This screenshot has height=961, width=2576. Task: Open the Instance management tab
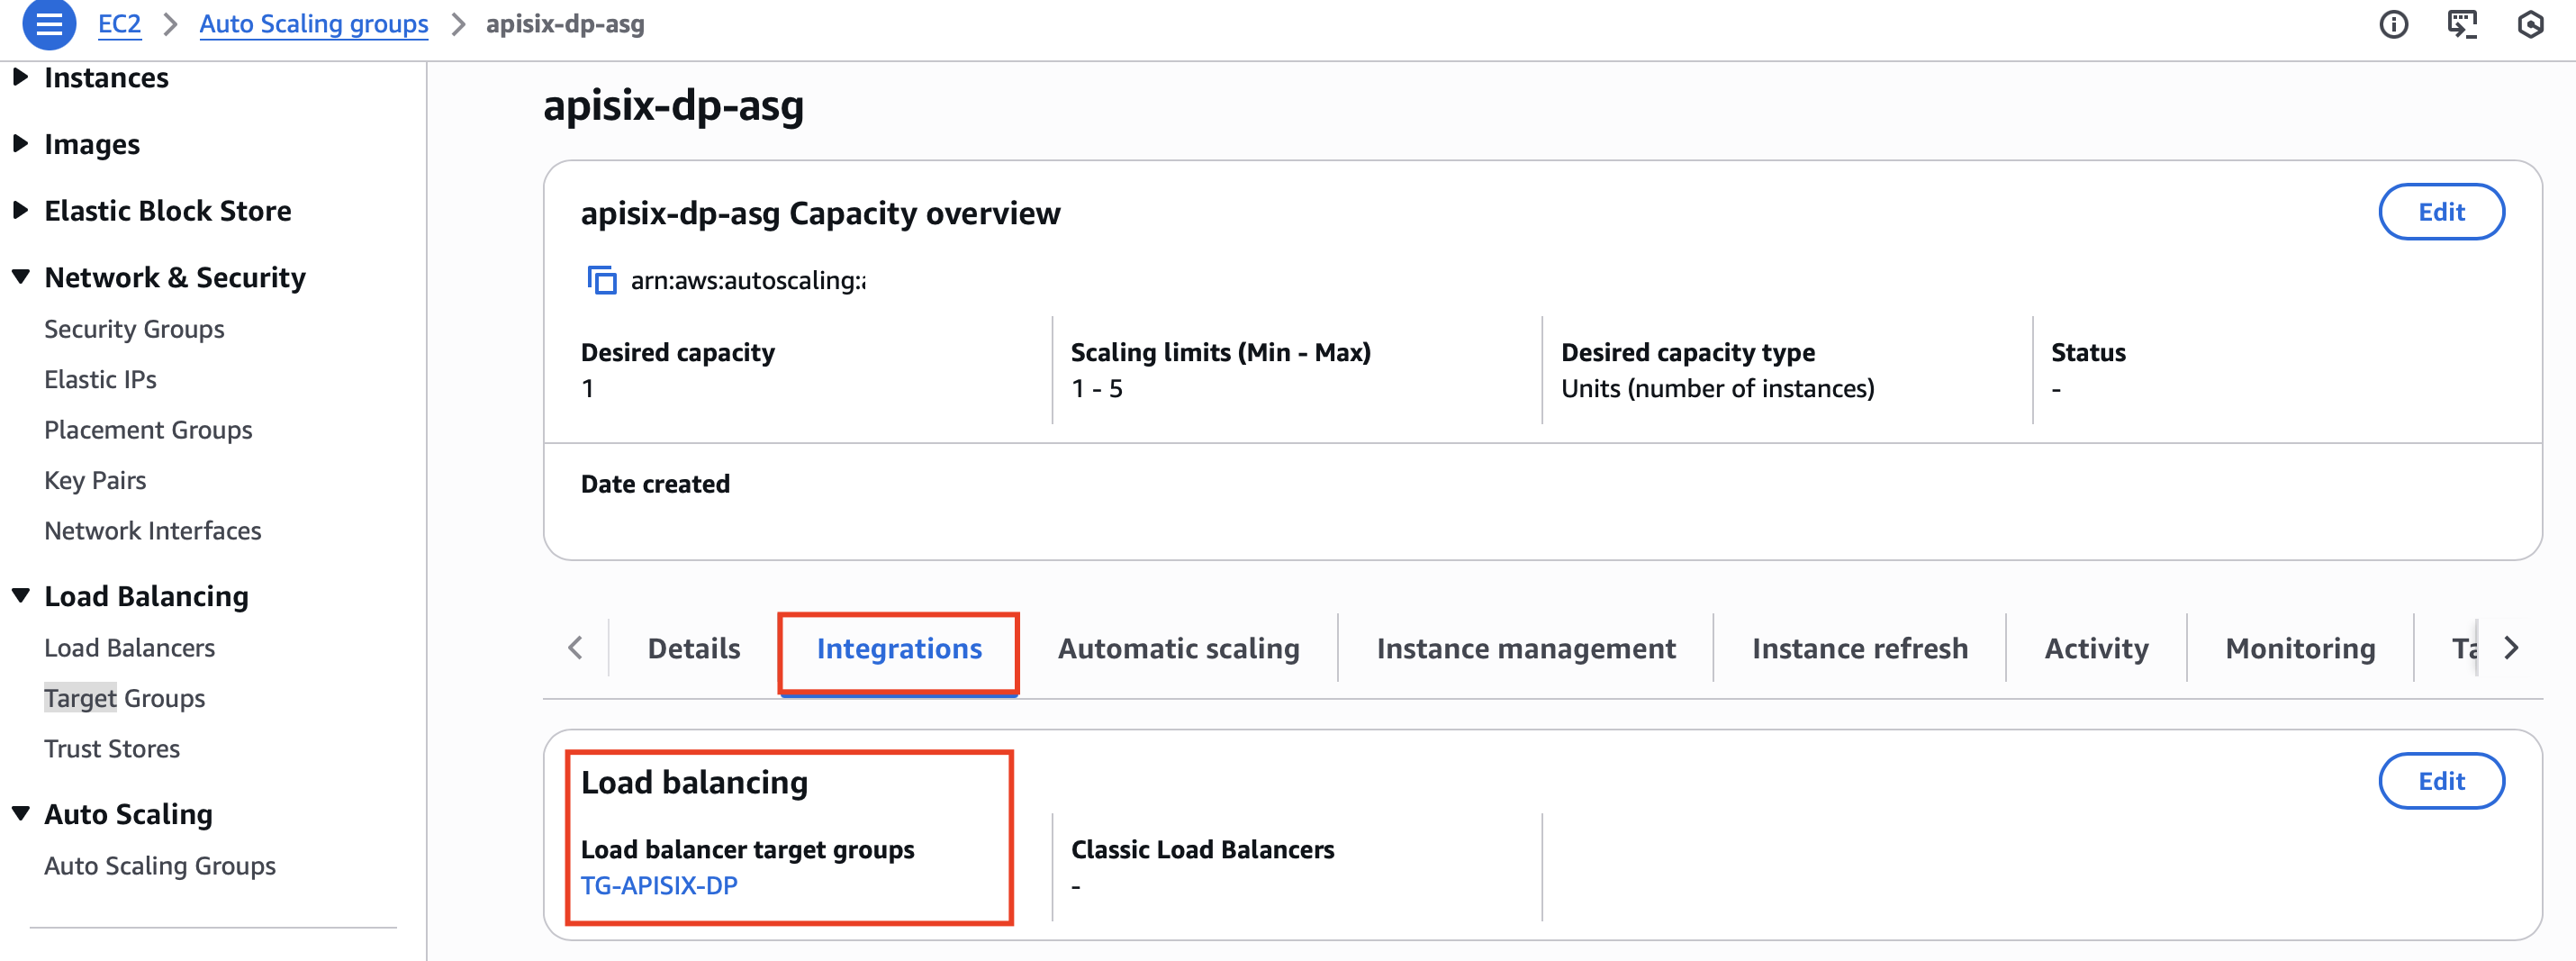[1525, 649]
